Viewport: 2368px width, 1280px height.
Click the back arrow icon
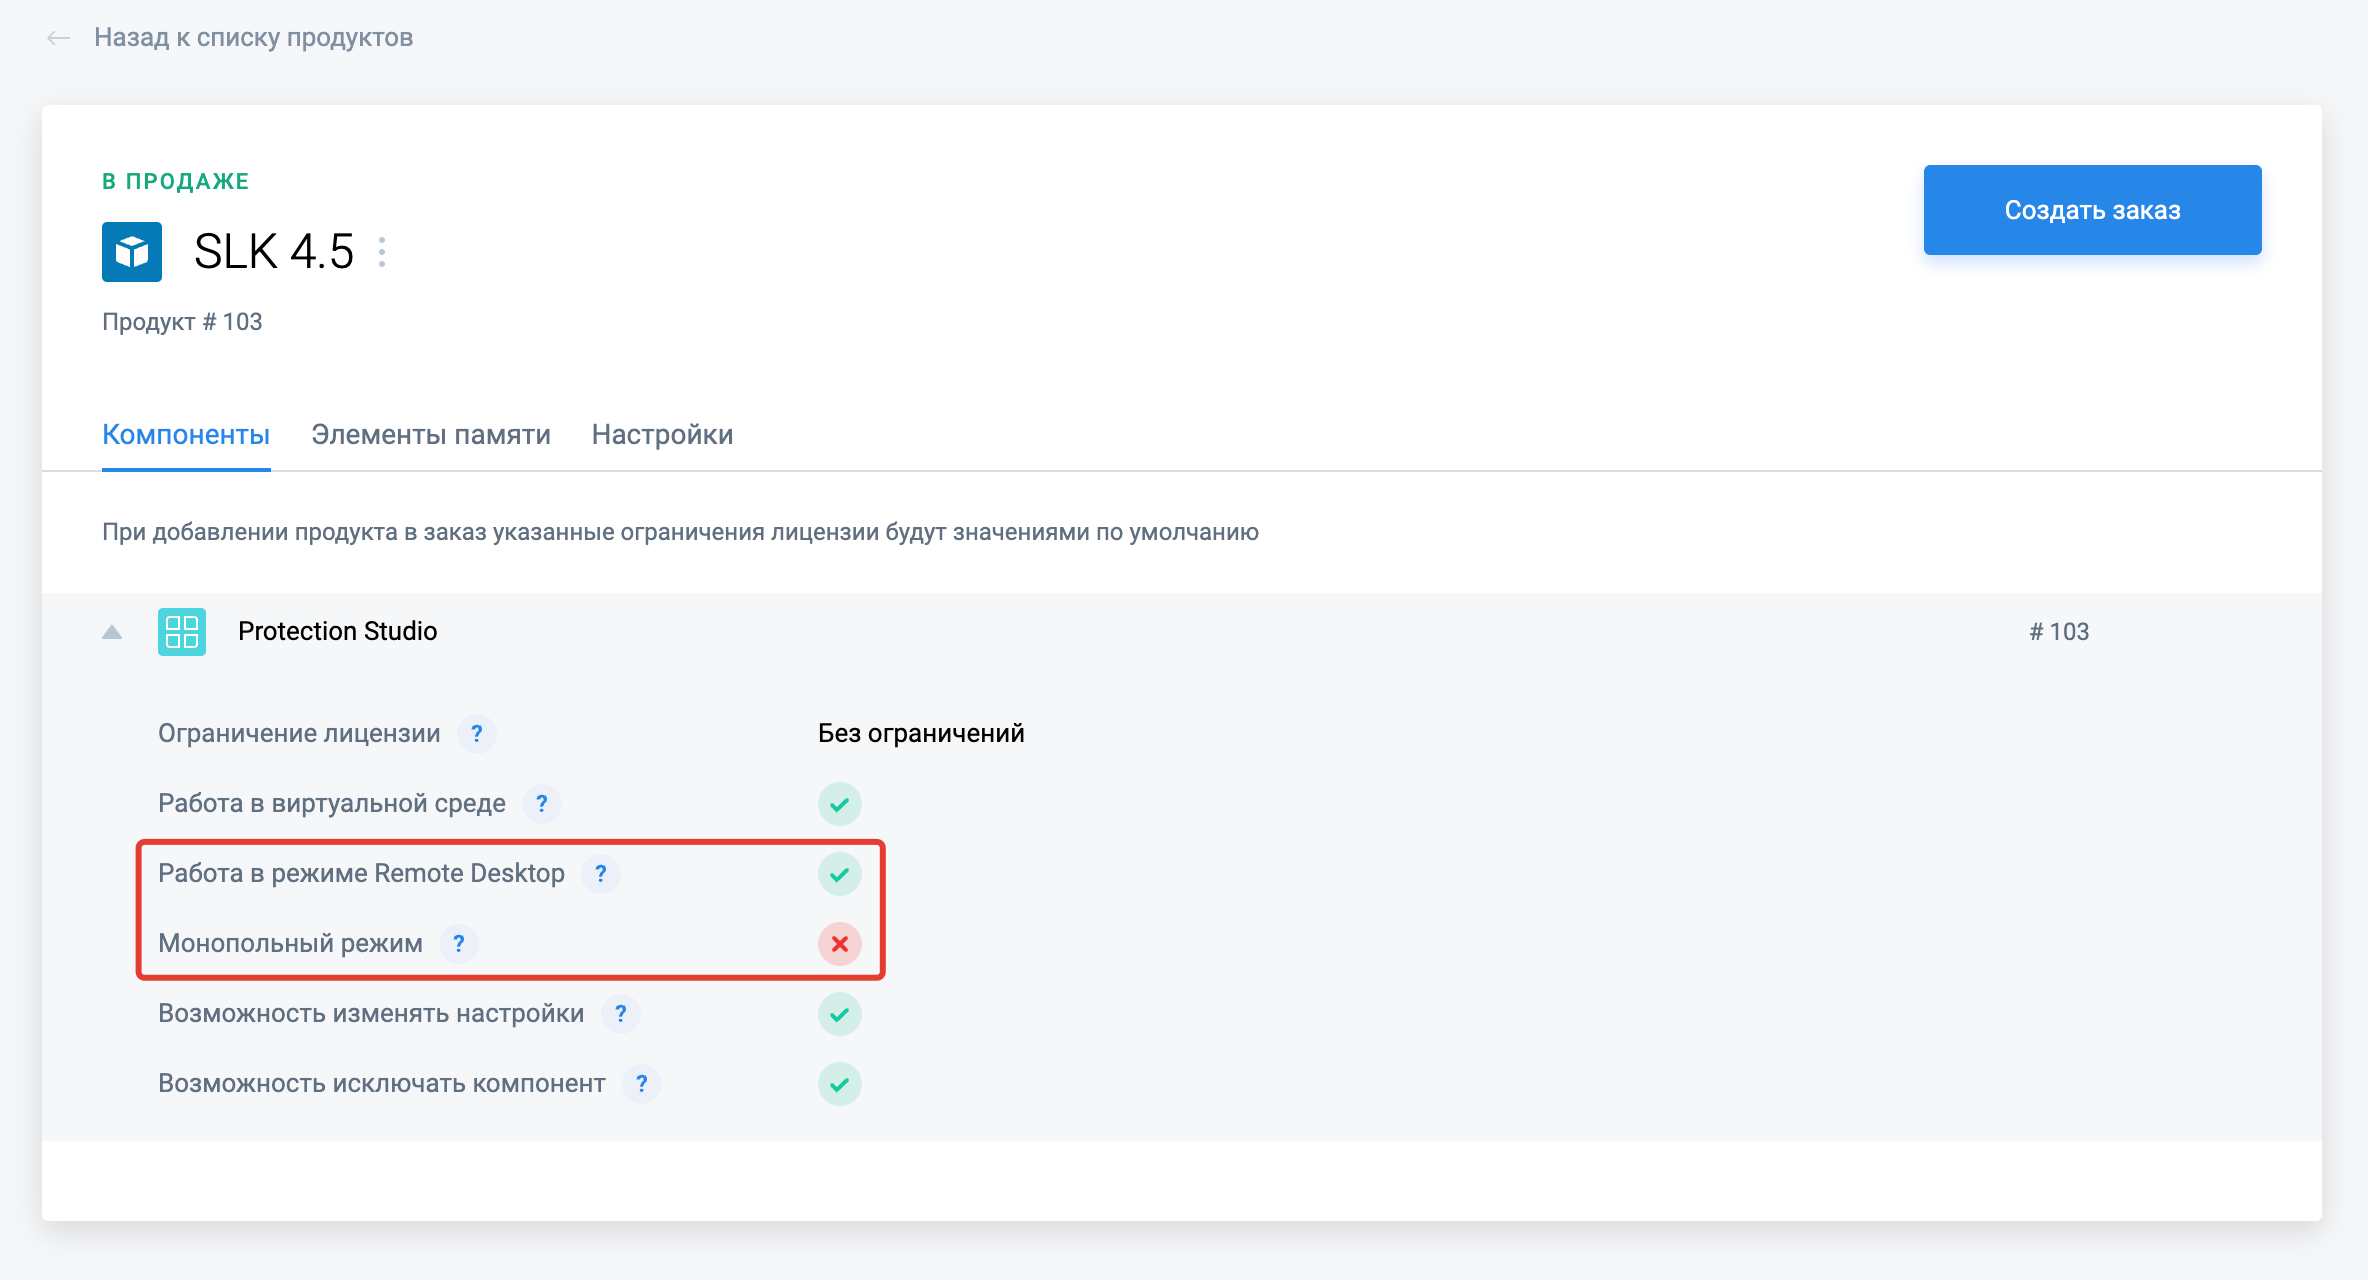59,38
